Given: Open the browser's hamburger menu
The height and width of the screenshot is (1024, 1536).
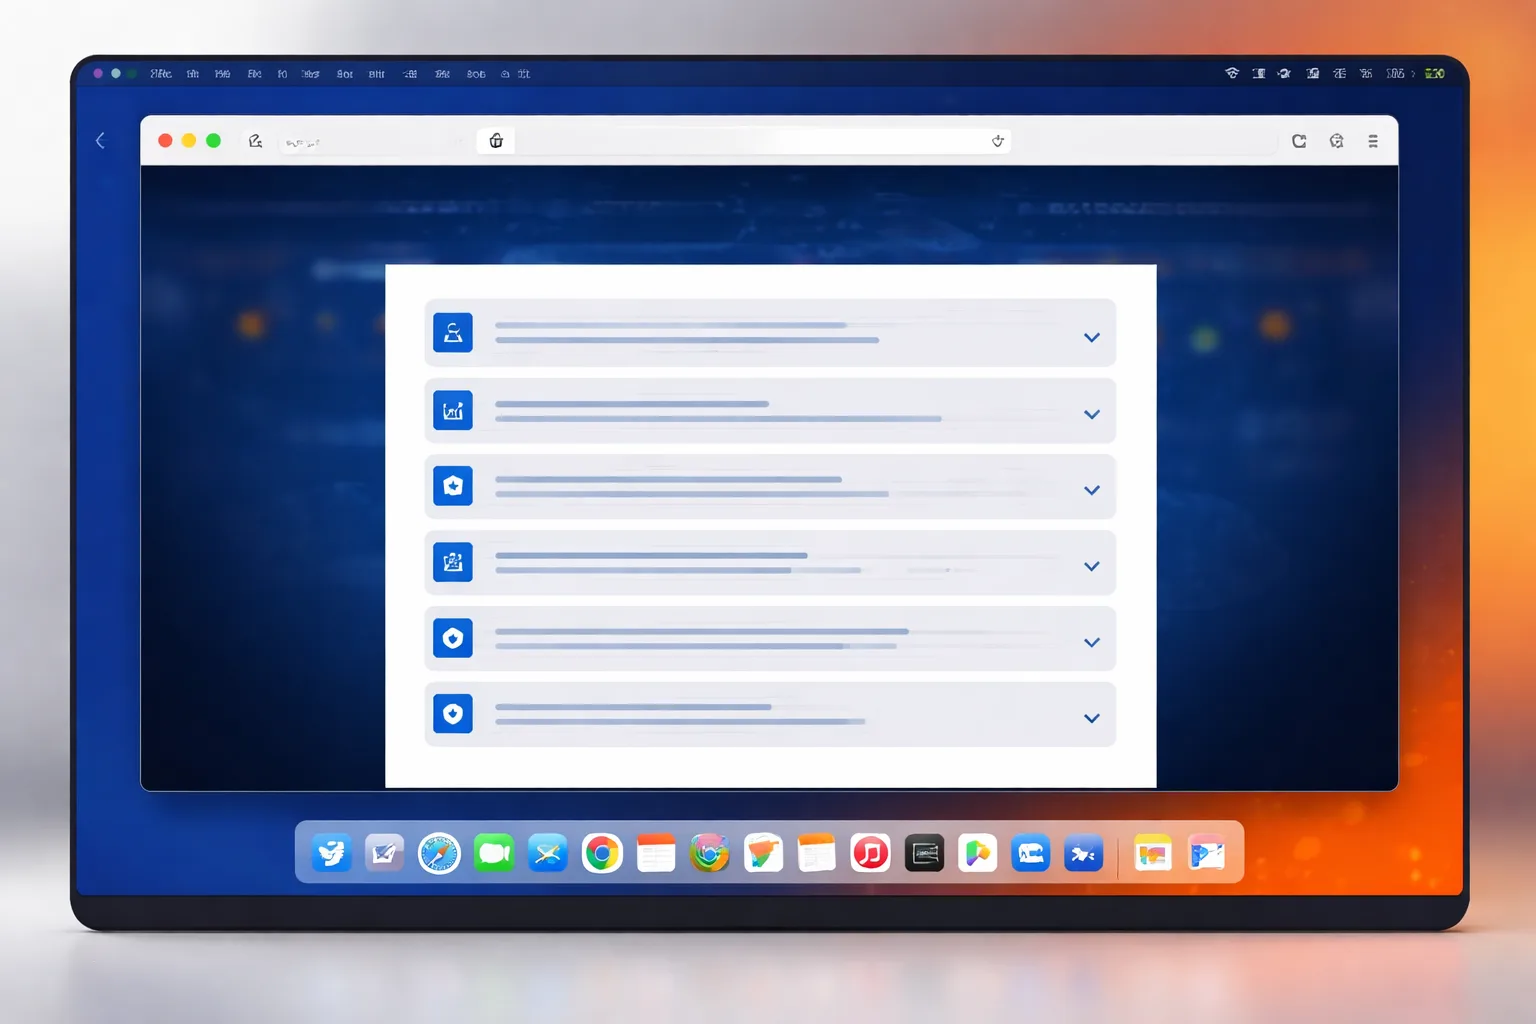Looking at the screenshot, I should pyautogui.click(x=1373, y=141).
